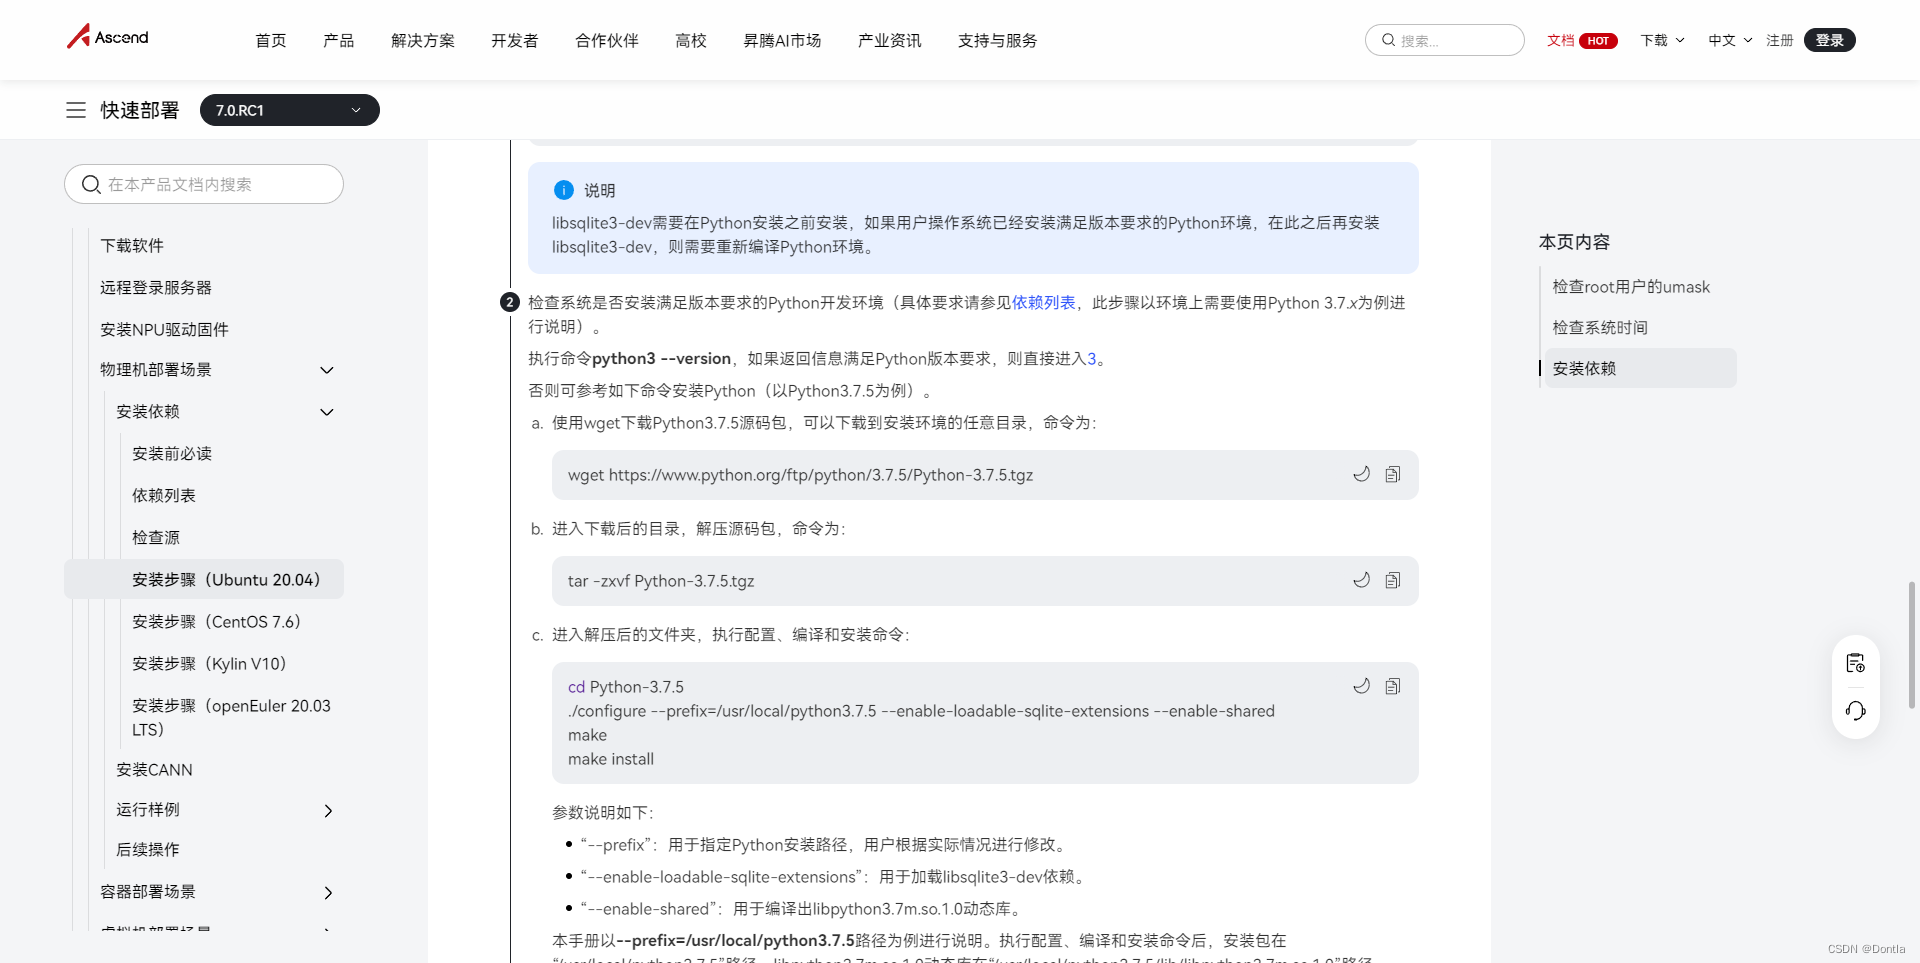Copy the make install code block
Screen dimensions: 1920x963
[1393, 686]
